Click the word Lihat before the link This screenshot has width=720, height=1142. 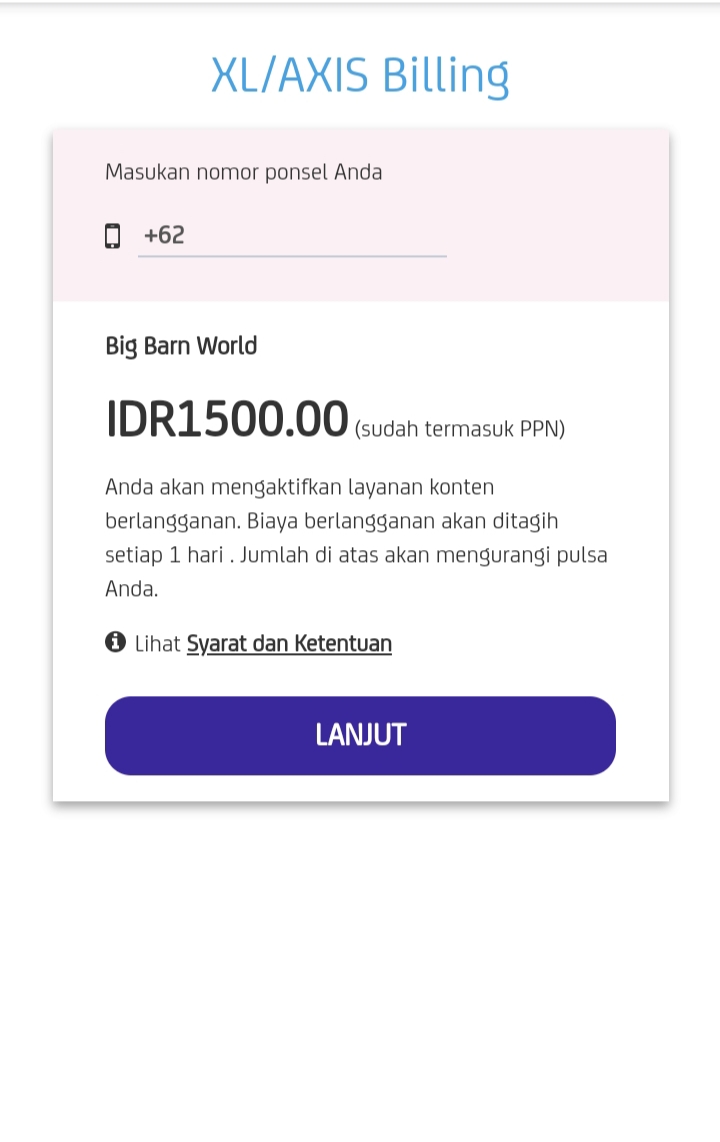click(x=157, y=643)
